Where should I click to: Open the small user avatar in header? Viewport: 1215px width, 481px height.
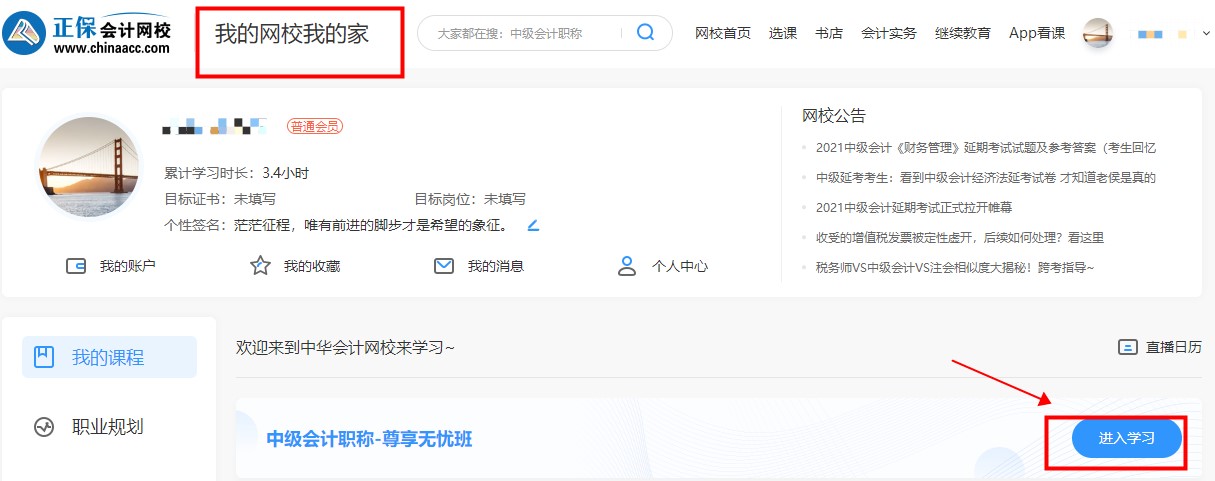coord(1099,33)
